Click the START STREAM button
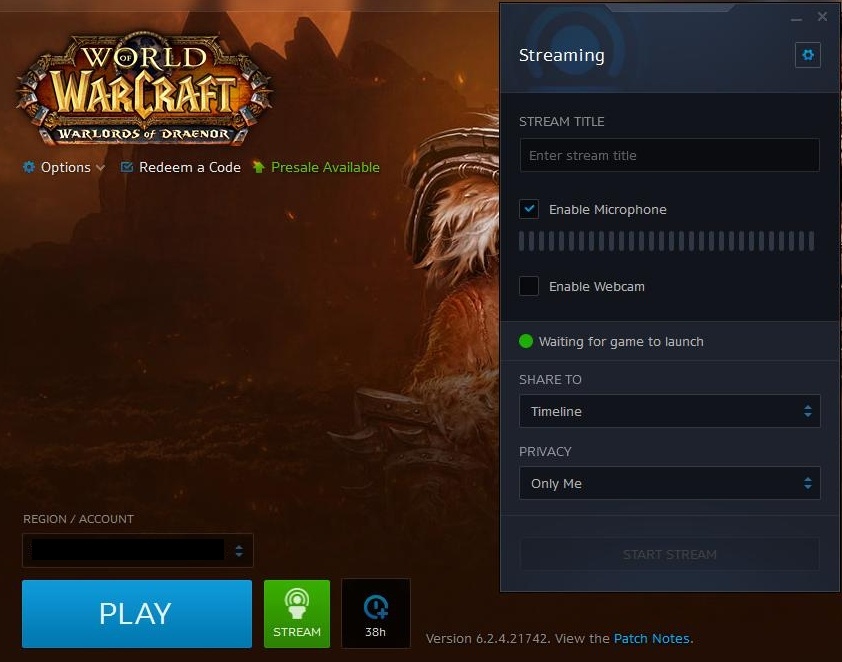The image size is (842, 662). click(669, 554)
